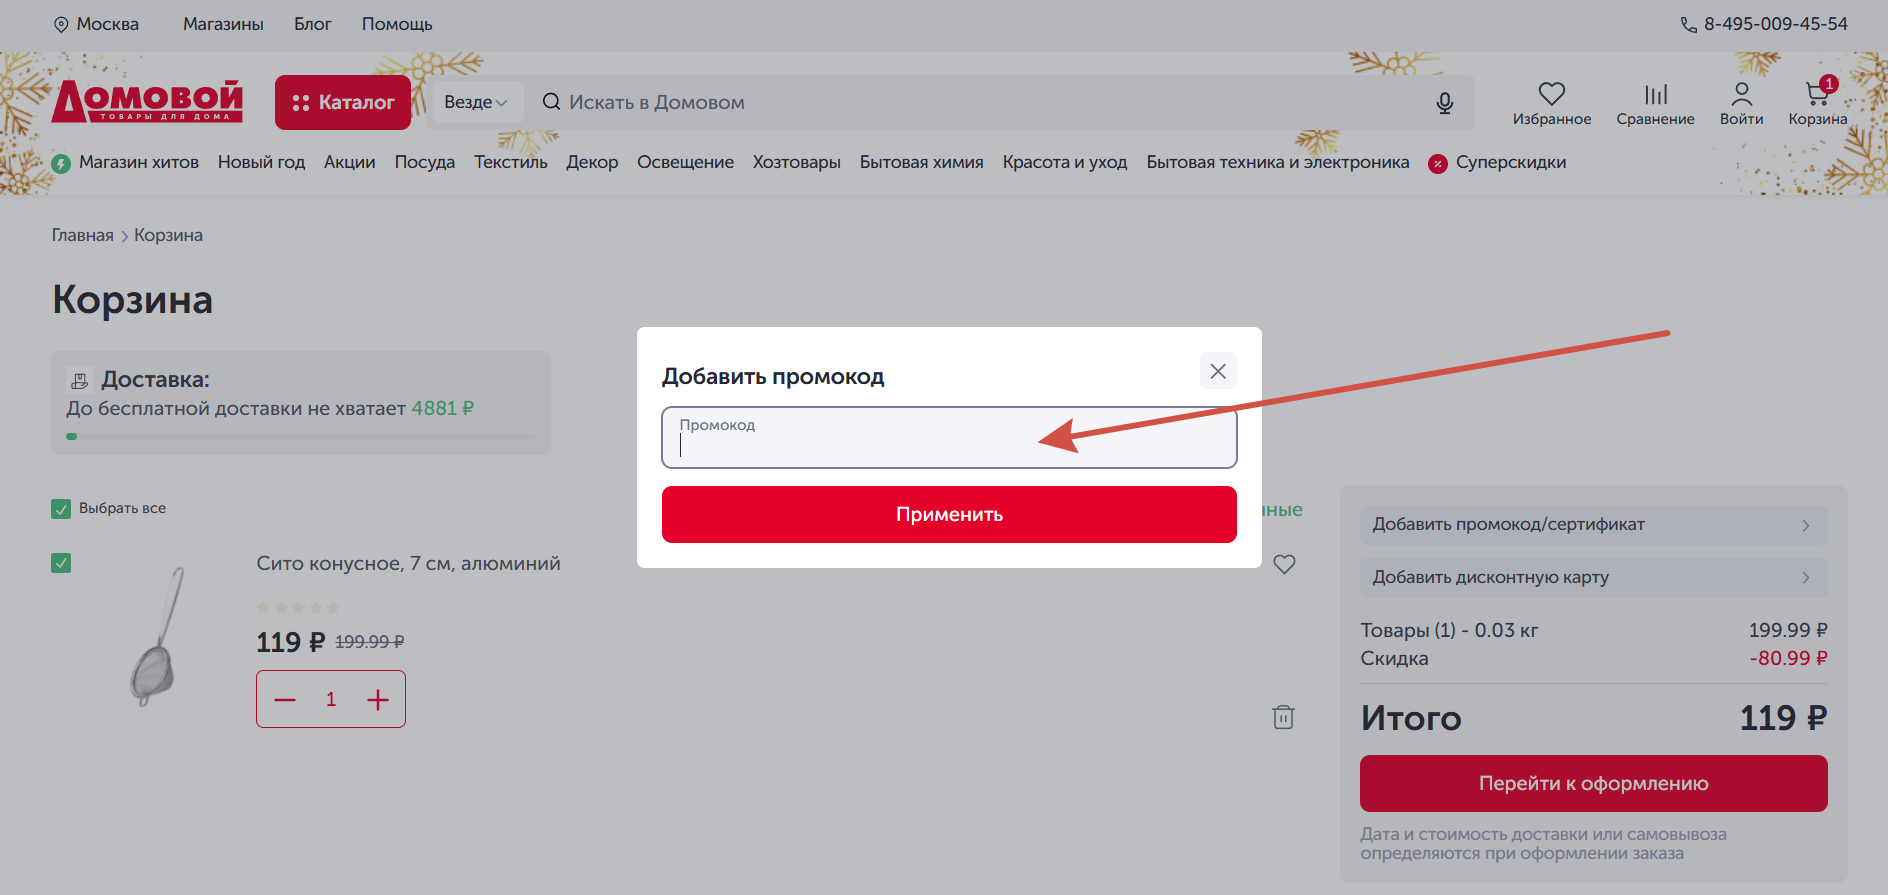
Task: Focus the Промокод input field
Action: (948, 440)
